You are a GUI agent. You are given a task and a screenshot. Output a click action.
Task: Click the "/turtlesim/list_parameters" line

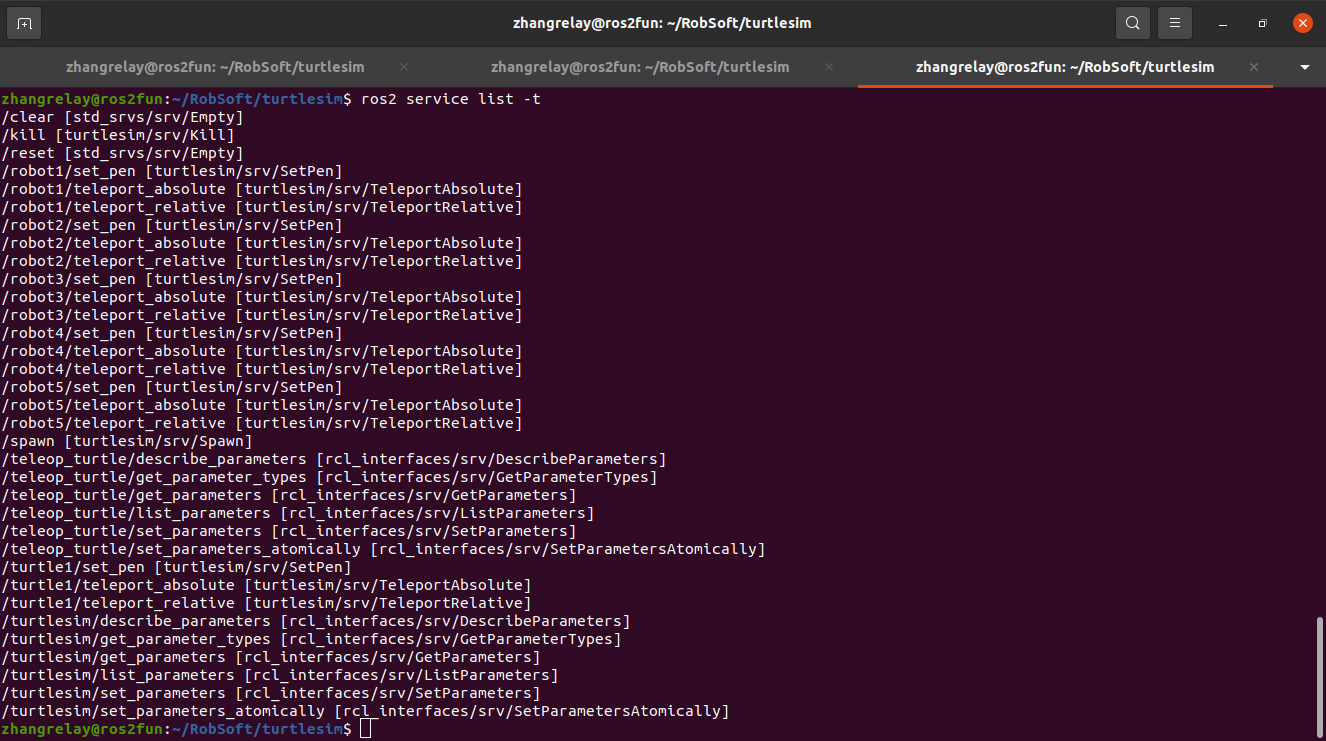coord(280,675)
